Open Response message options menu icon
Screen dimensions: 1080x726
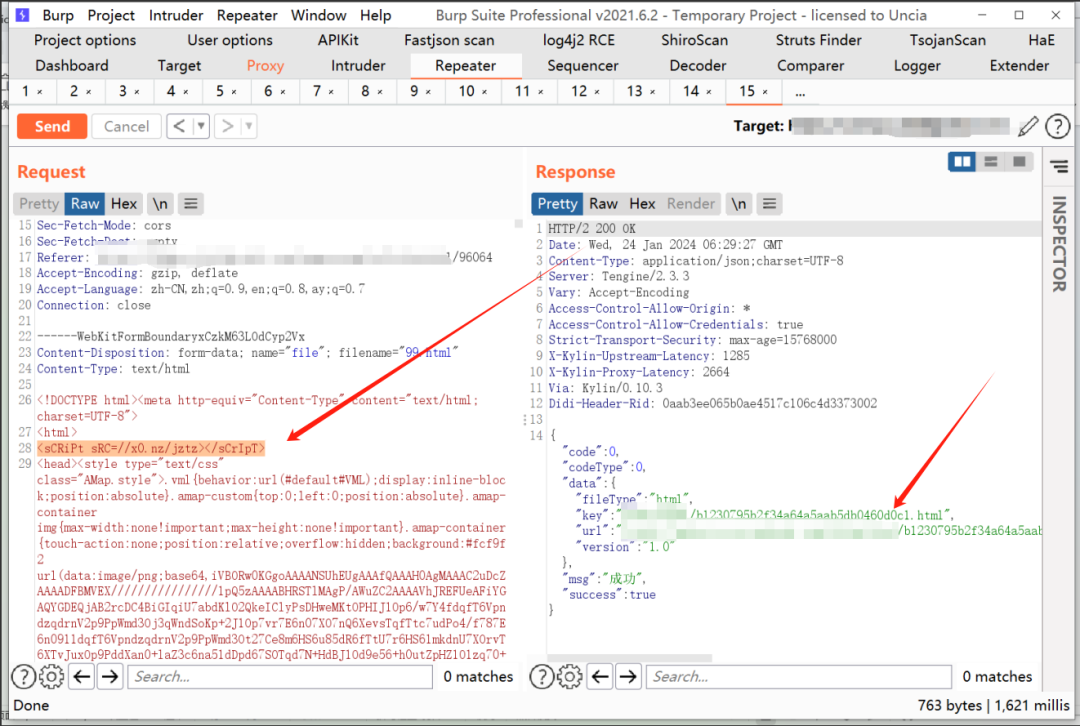tap(769, 203)
